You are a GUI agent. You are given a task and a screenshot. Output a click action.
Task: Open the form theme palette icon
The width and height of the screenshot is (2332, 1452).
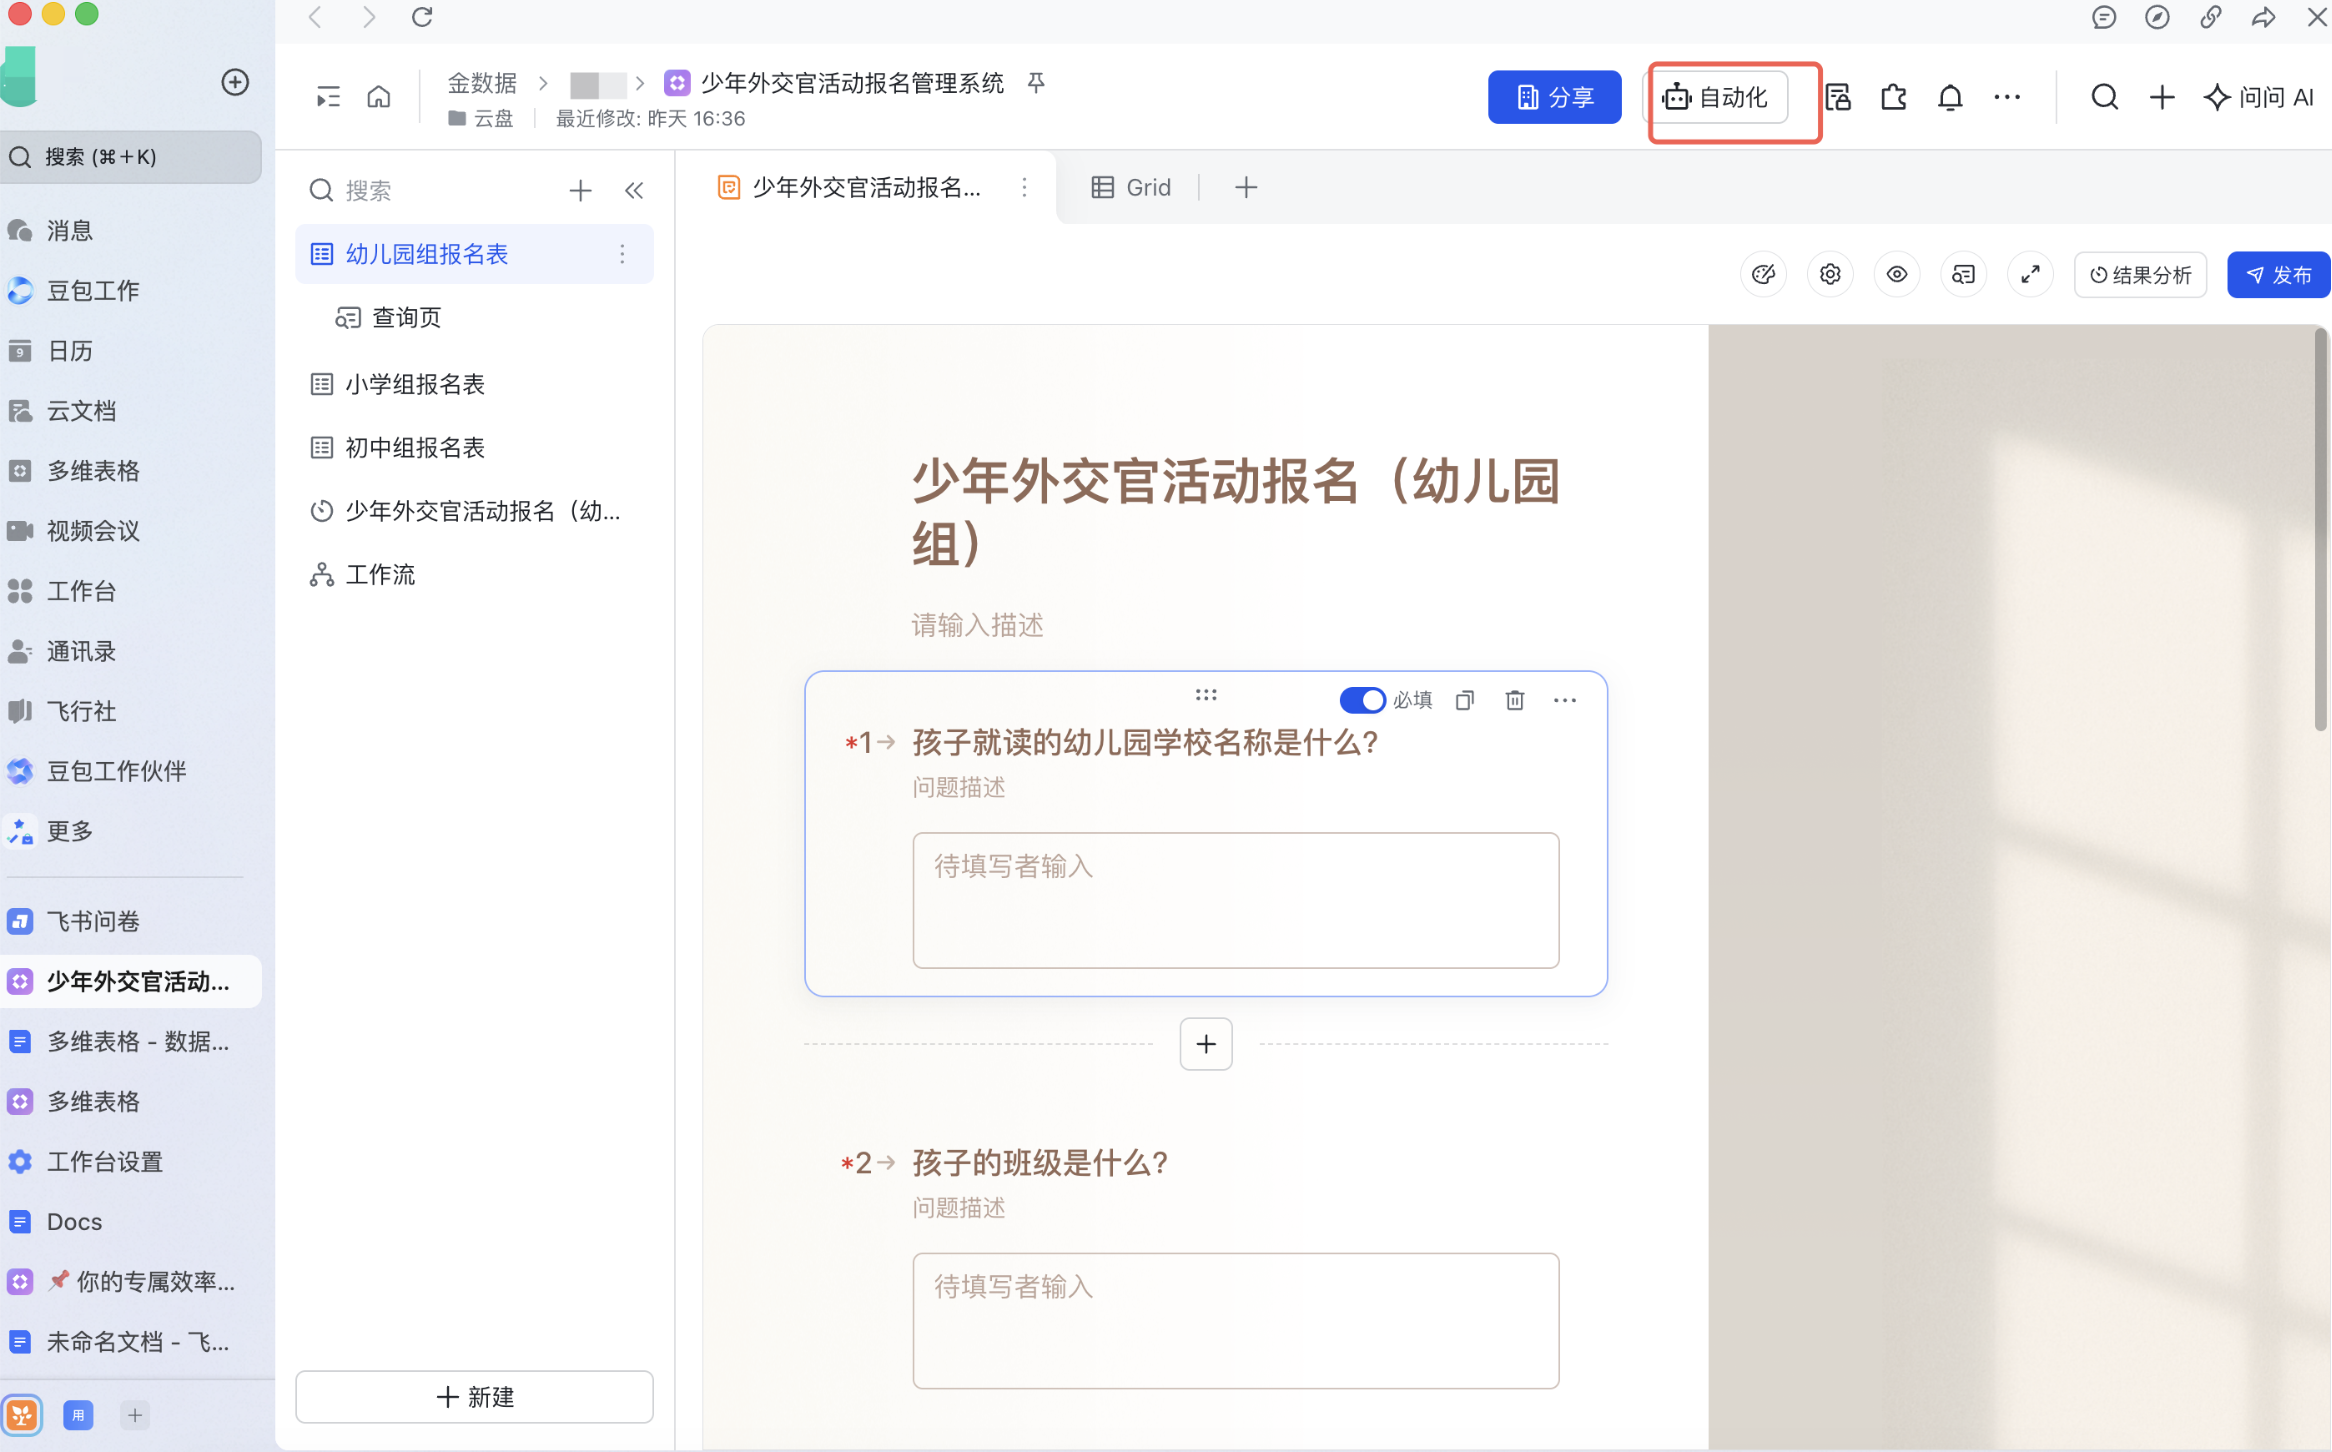(1763, 275)
